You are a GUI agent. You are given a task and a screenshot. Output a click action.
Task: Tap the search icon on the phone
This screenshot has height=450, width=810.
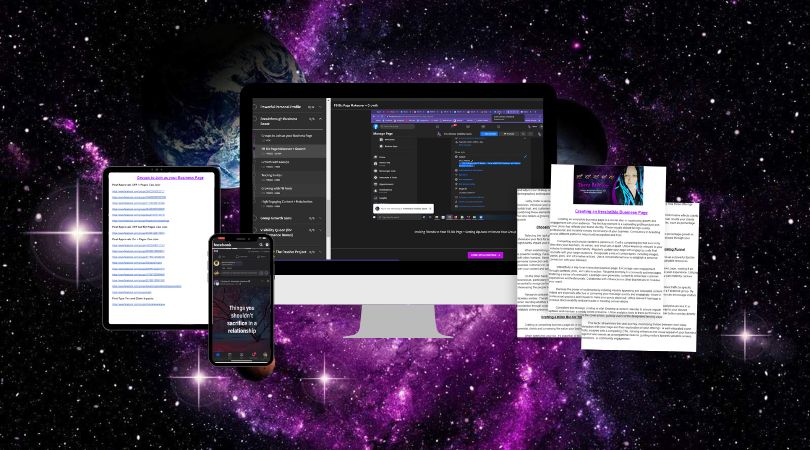click(261, 242)
